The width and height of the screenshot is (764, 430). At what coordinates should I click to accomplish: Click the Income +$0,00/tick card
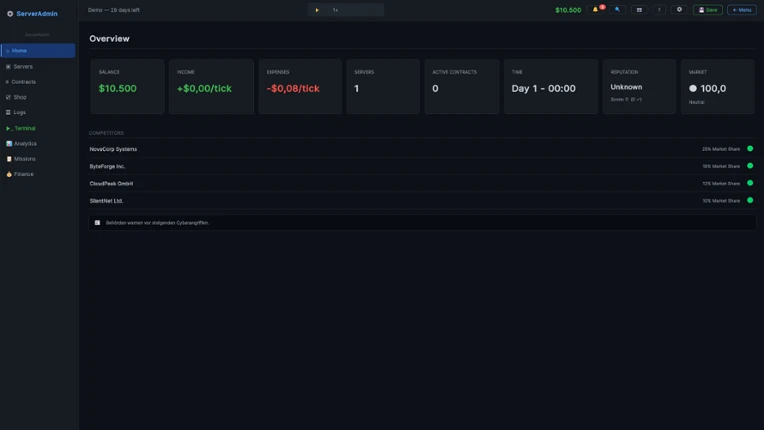pos(211,87)
